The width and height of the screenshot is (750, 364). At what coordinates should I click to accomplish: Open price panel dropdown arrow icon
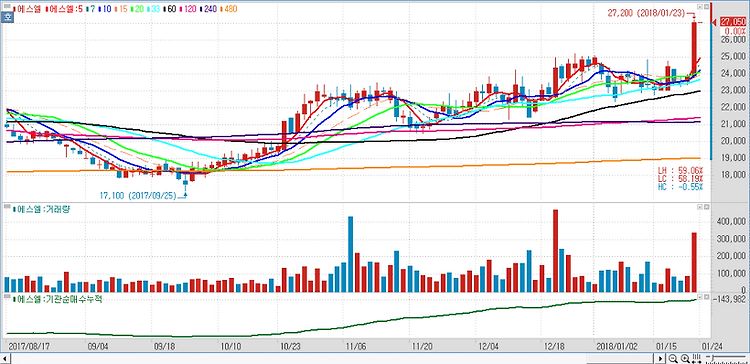[699, 7]
